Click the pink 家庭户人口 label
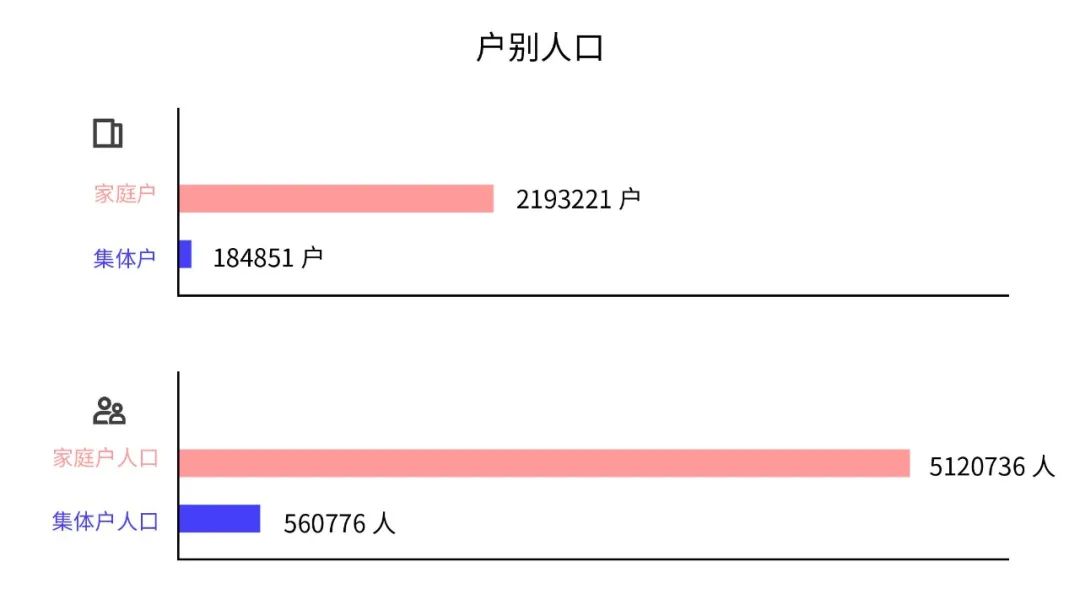The height and width of the screenshot is (594, 1080). (105, 459)
